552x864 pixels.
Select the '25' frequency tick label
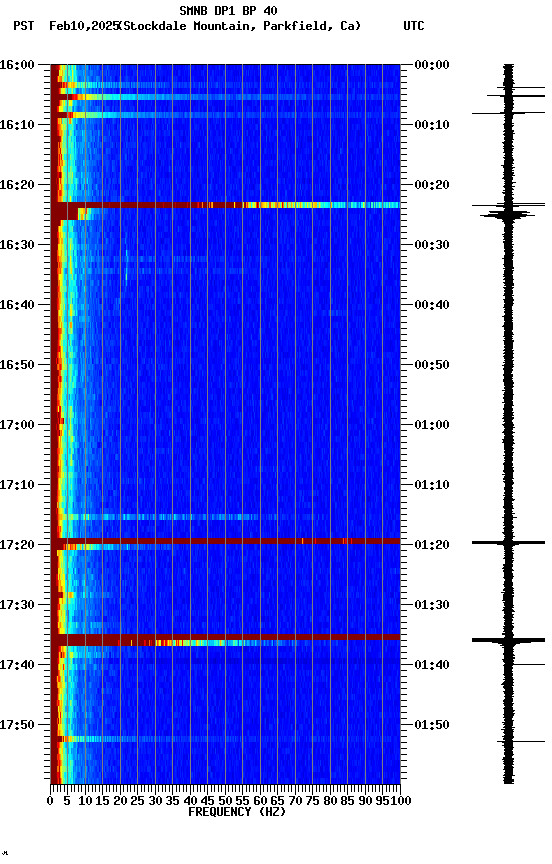(x=137, y=801)
